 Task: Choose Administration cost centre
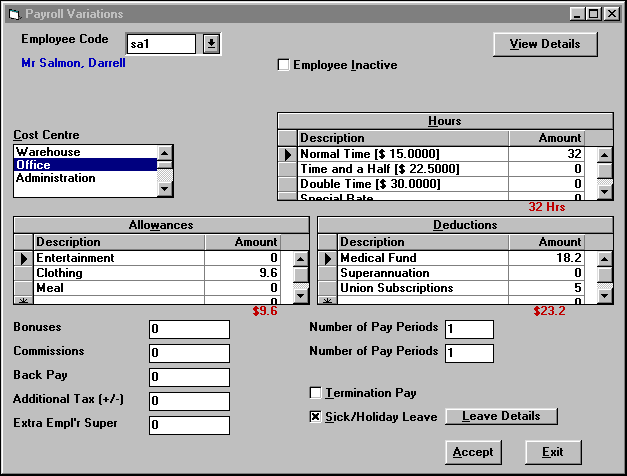coord(85,178)
